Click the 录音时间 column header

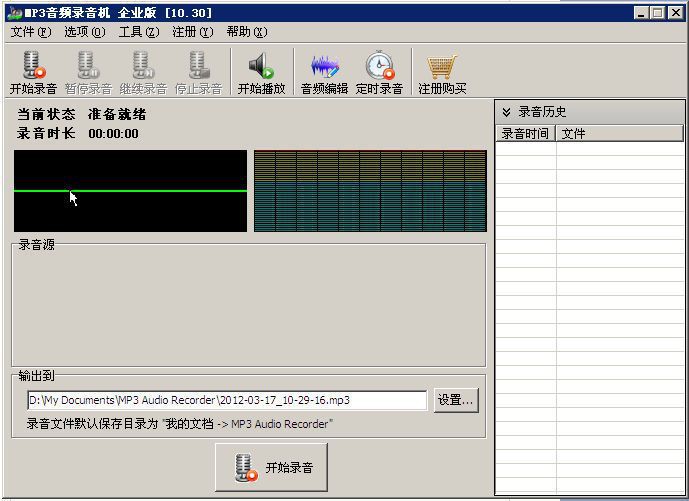pyautogui.click(x=526, y=133)
